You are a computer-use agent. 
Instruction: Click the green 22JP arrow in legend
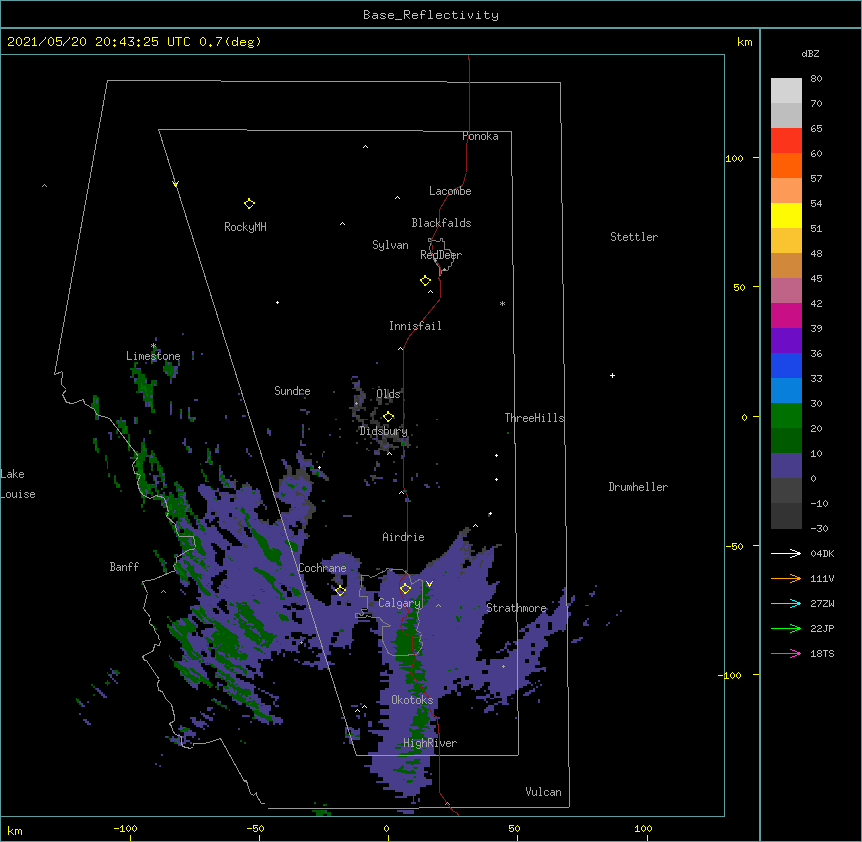point(786,628)
